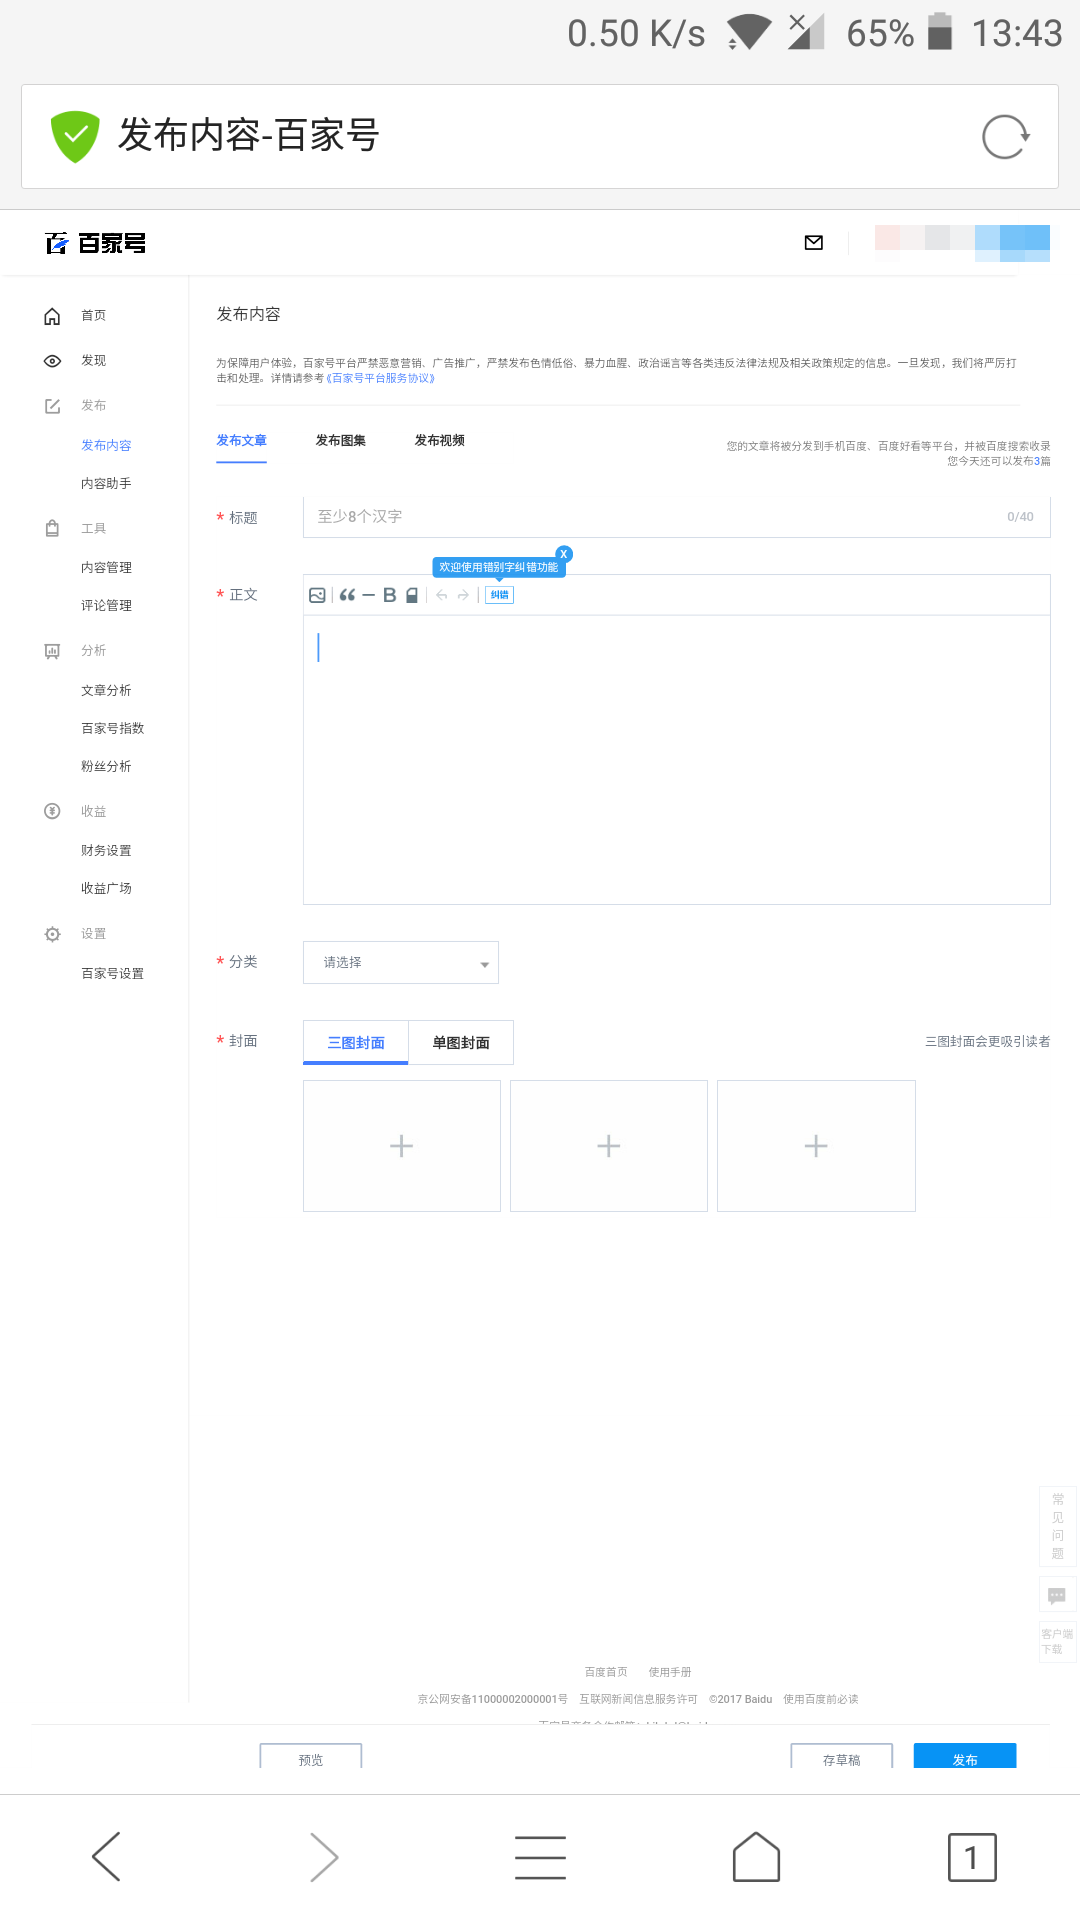1080x1920 pixels.
Task: Add the third cover image
Action: click(816, 1146)
